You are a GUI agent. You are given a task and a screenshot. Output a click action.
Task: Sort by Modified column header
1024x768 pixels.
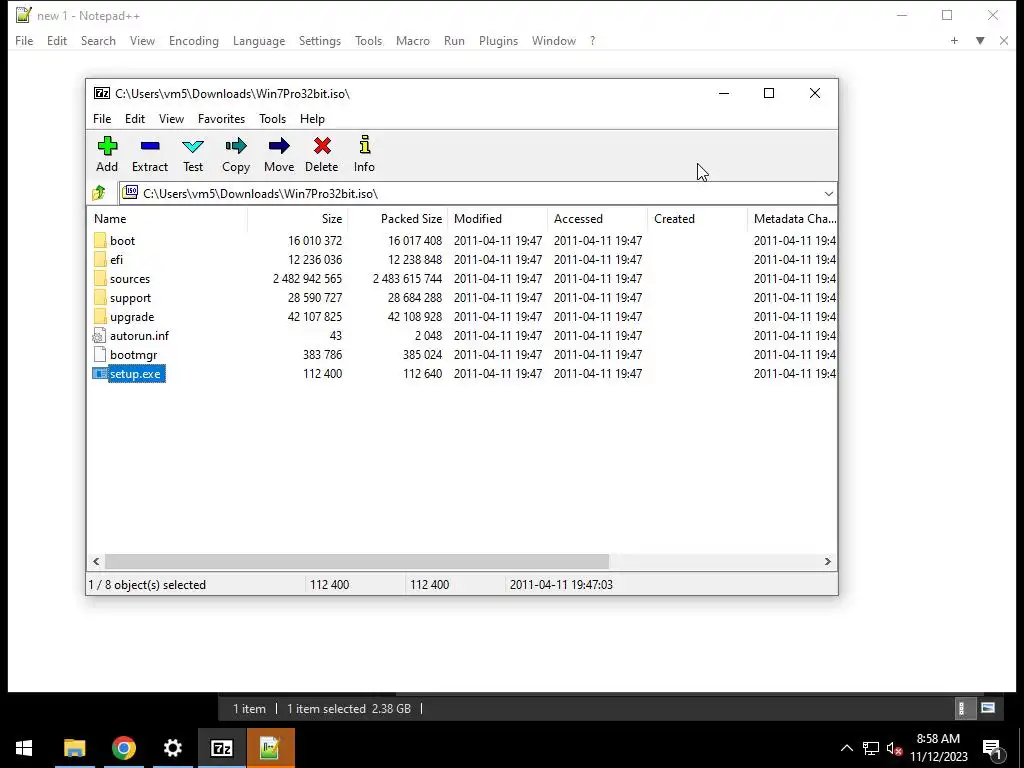[498, 219]
